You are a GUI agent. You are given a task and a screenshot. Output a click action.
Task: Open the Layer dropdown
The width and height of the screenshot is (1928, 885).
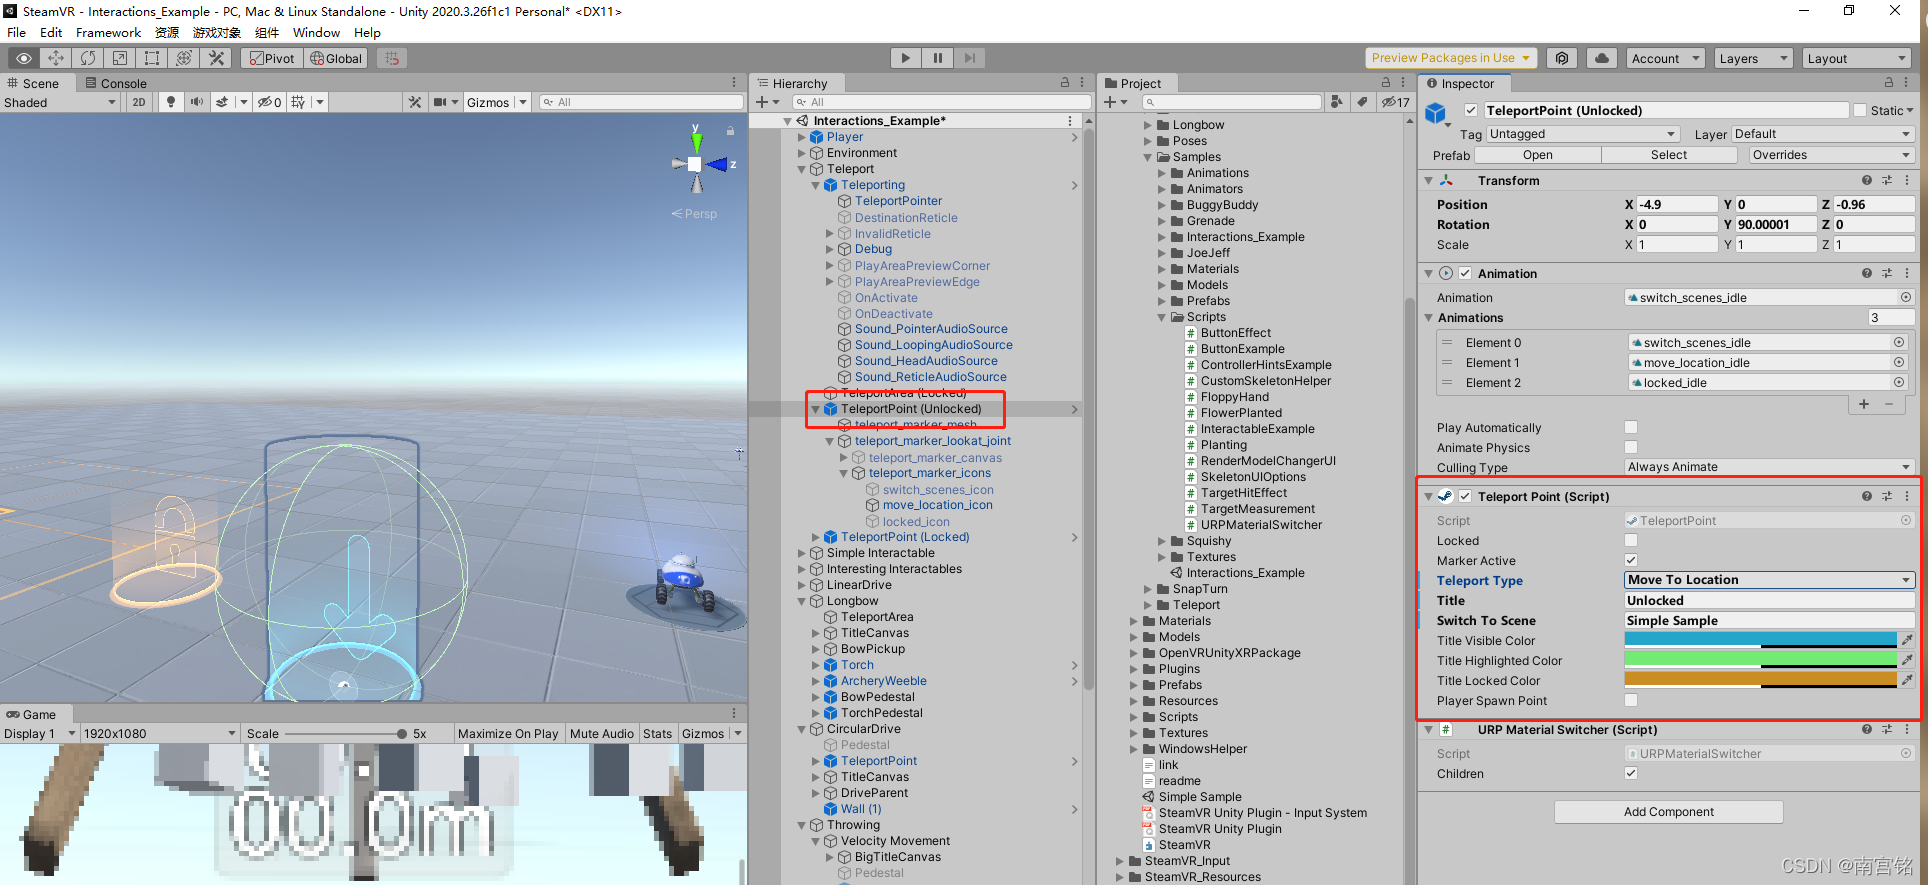tap(1822, 134)
